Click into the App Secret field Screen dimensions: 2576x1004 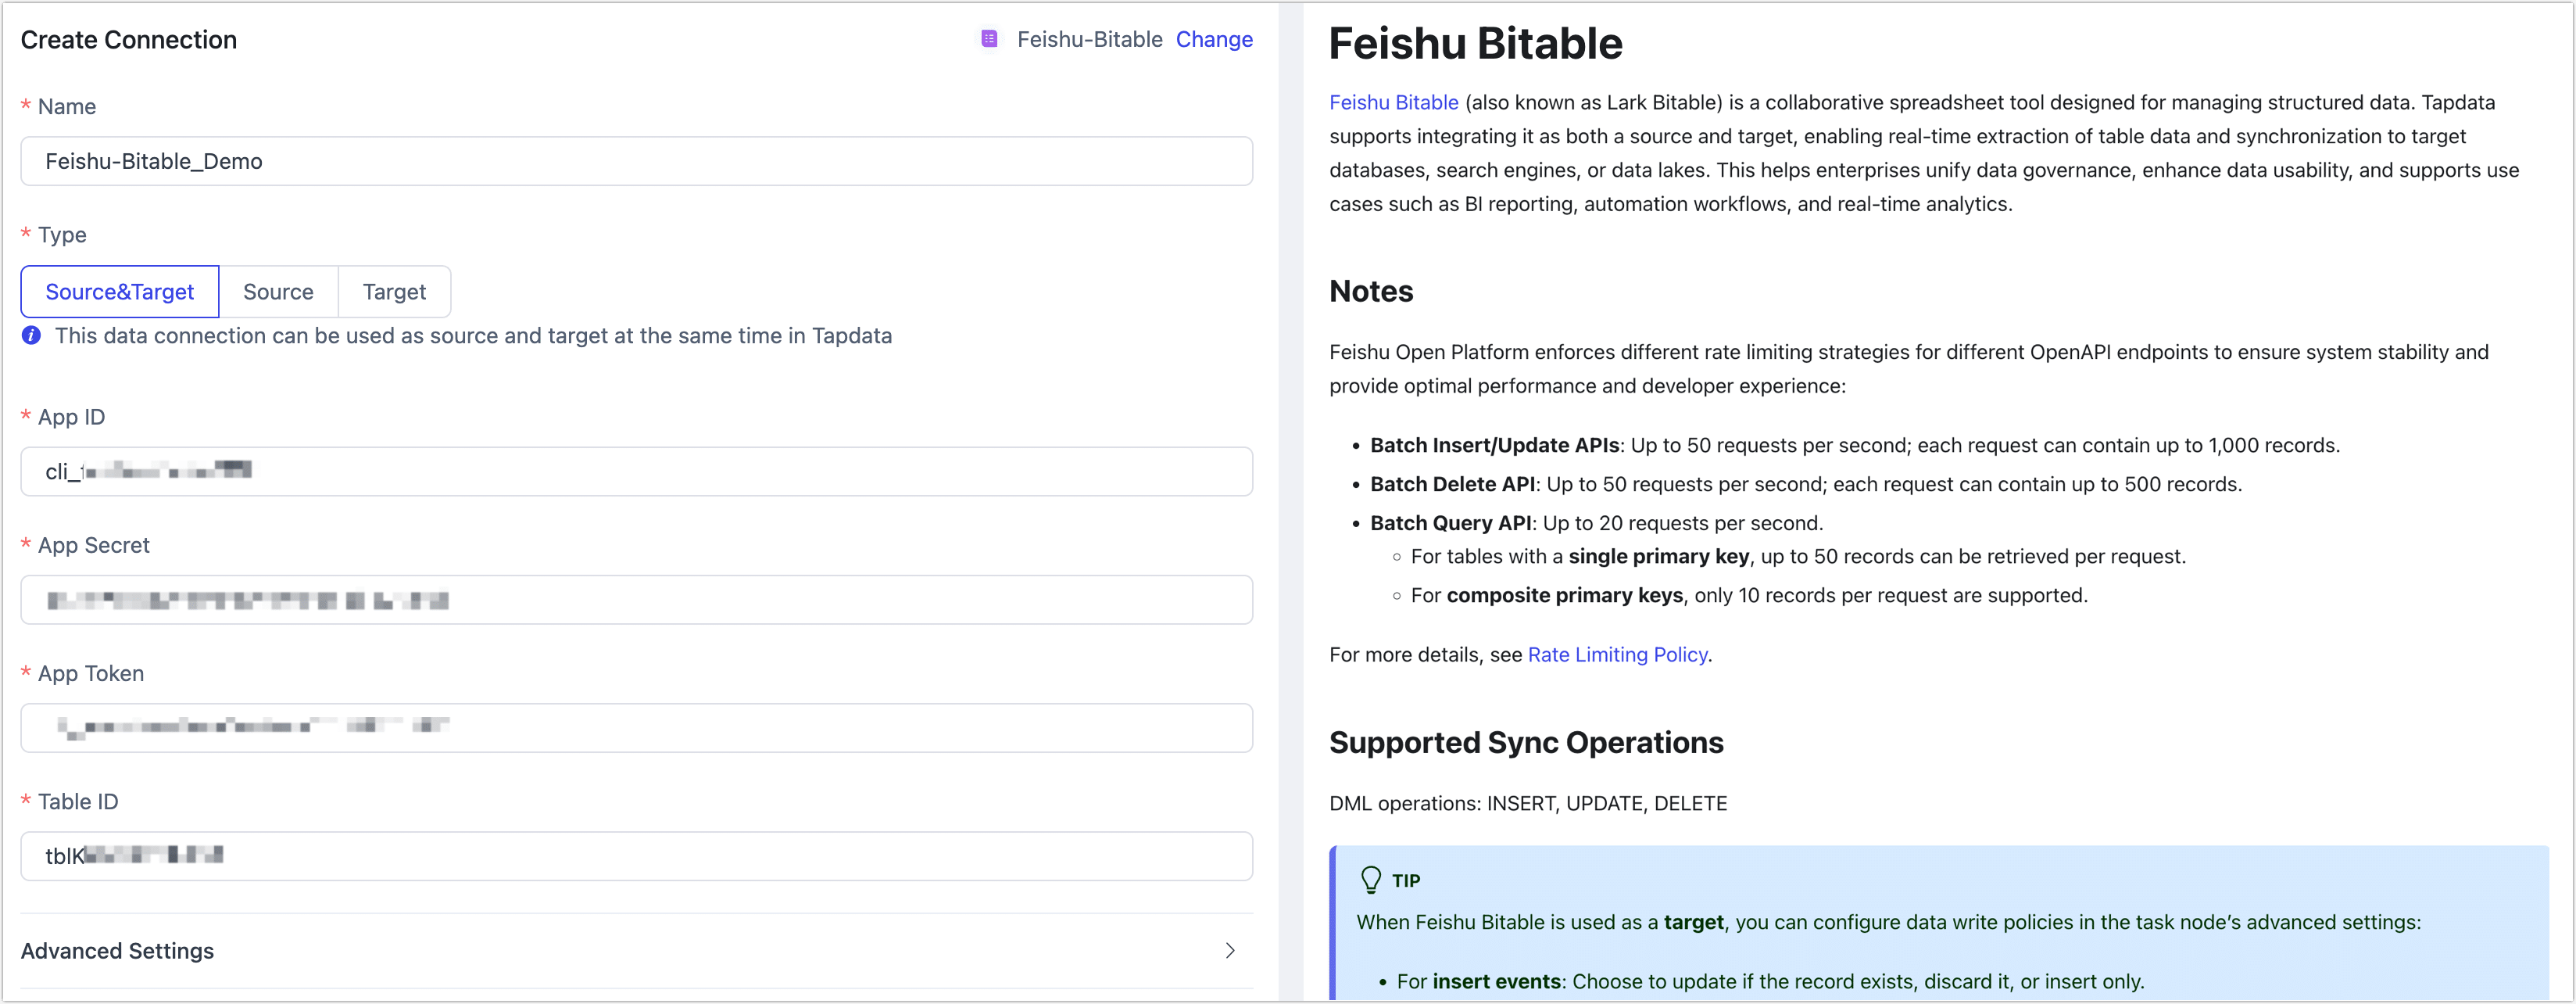636,600
